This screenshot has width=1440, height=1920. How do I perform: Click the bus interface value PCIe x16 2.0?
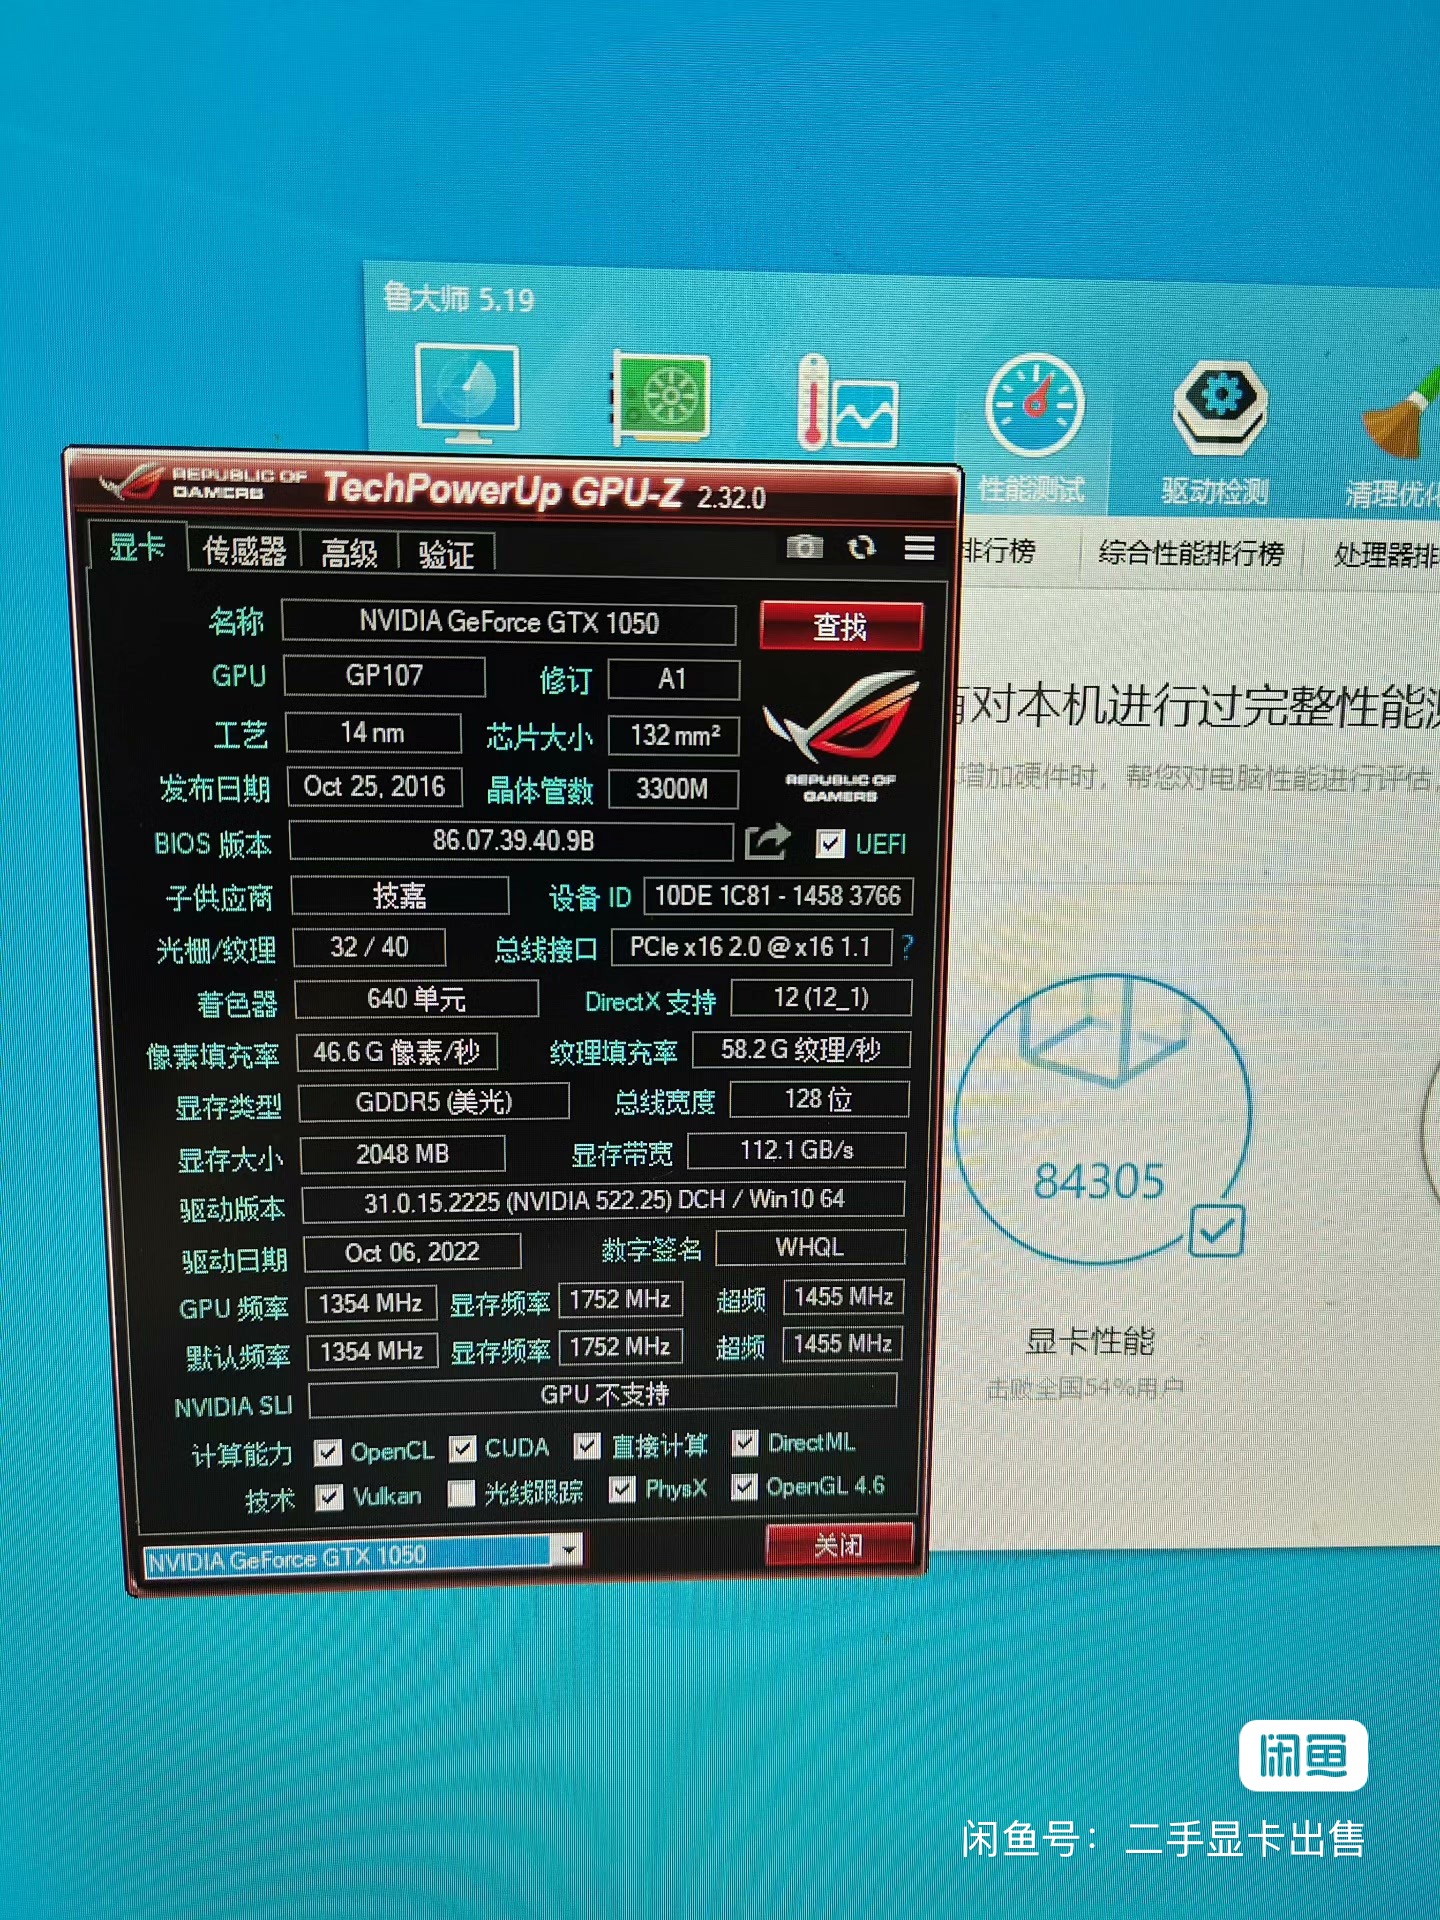click(x=751, y=947)
